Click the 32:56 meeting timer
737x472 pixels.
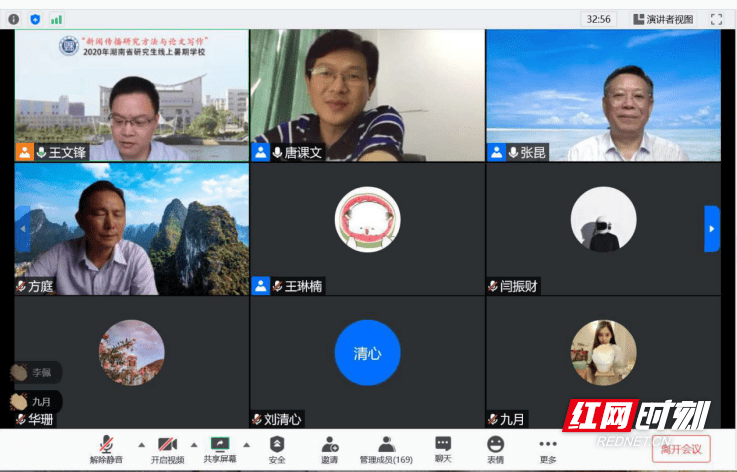click(x=598, y=19)
